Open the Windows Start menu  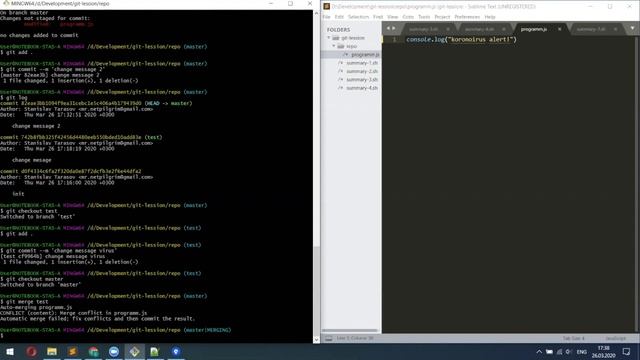(x=10, y=351)
